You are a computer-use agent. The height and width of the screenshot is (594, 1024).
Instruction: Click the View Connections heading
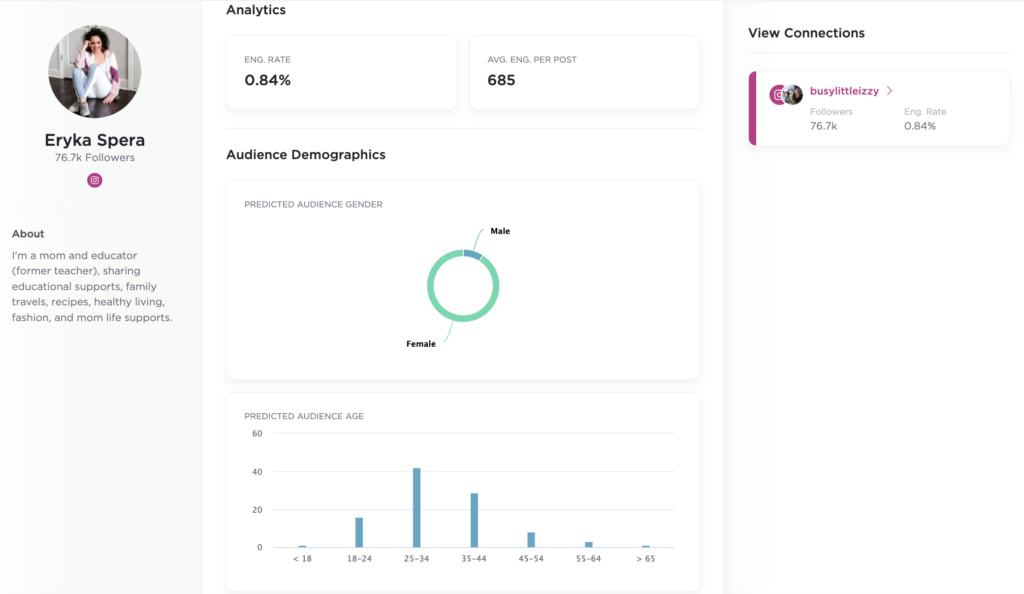point(806,33)
